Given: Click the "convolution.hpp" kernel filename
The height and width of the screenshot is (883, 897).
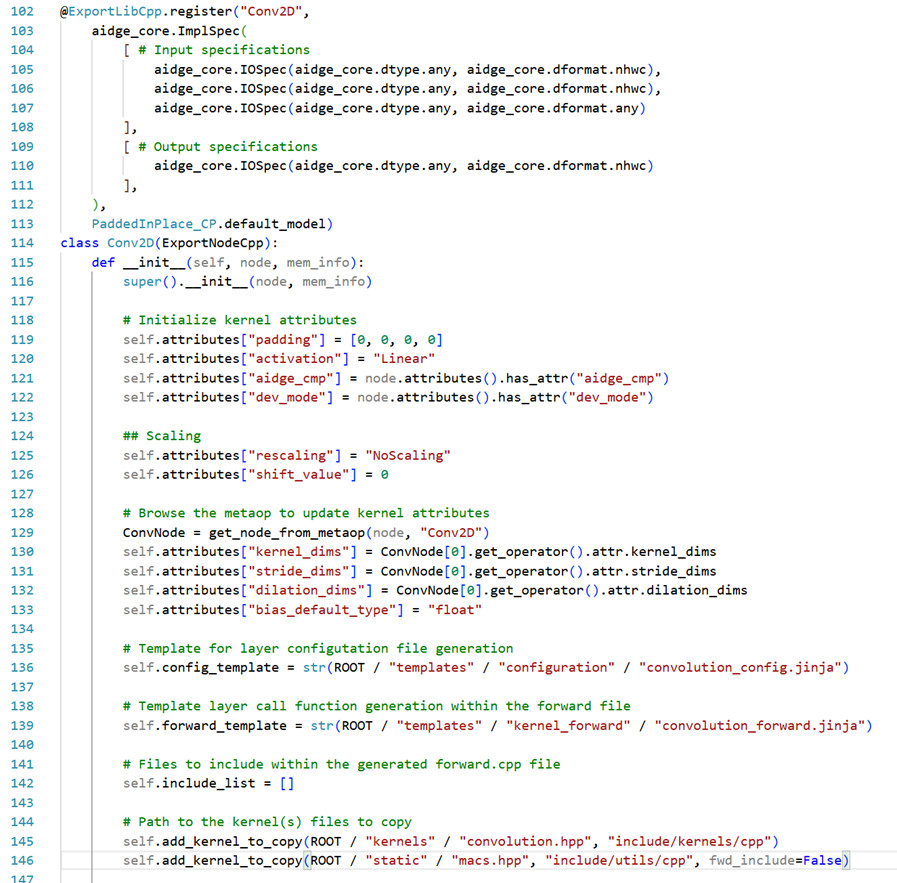Looking at the screenshot, I should 524,840.
